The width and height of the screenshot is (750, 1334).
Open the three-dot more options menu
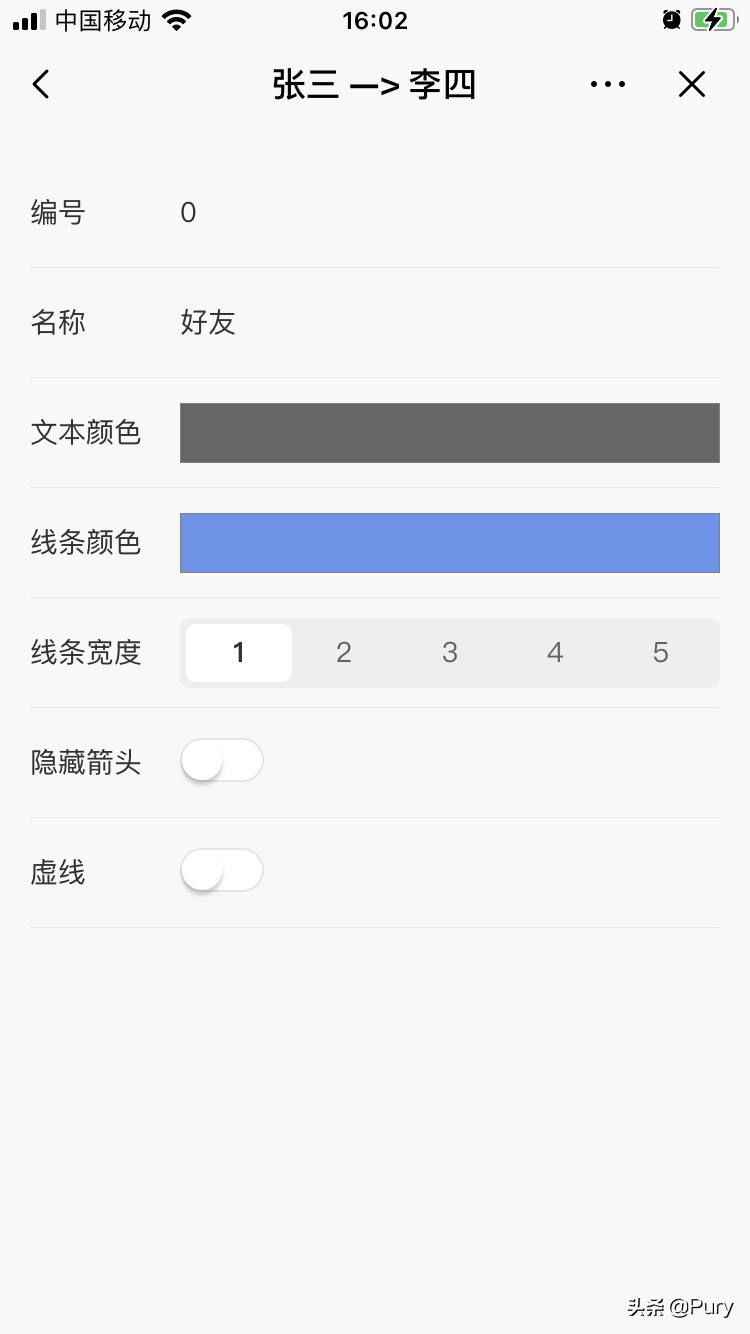point(608,84)
